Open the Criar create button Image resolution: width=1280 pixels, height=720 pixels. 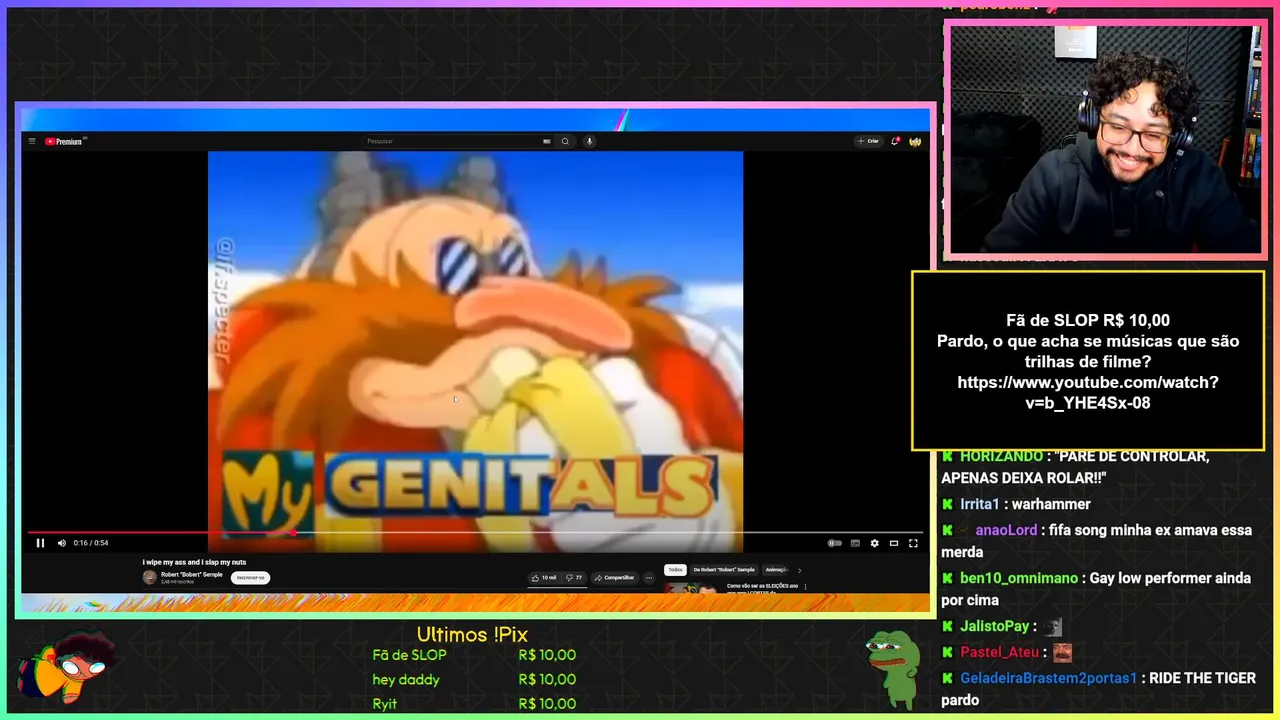point(868,141)
